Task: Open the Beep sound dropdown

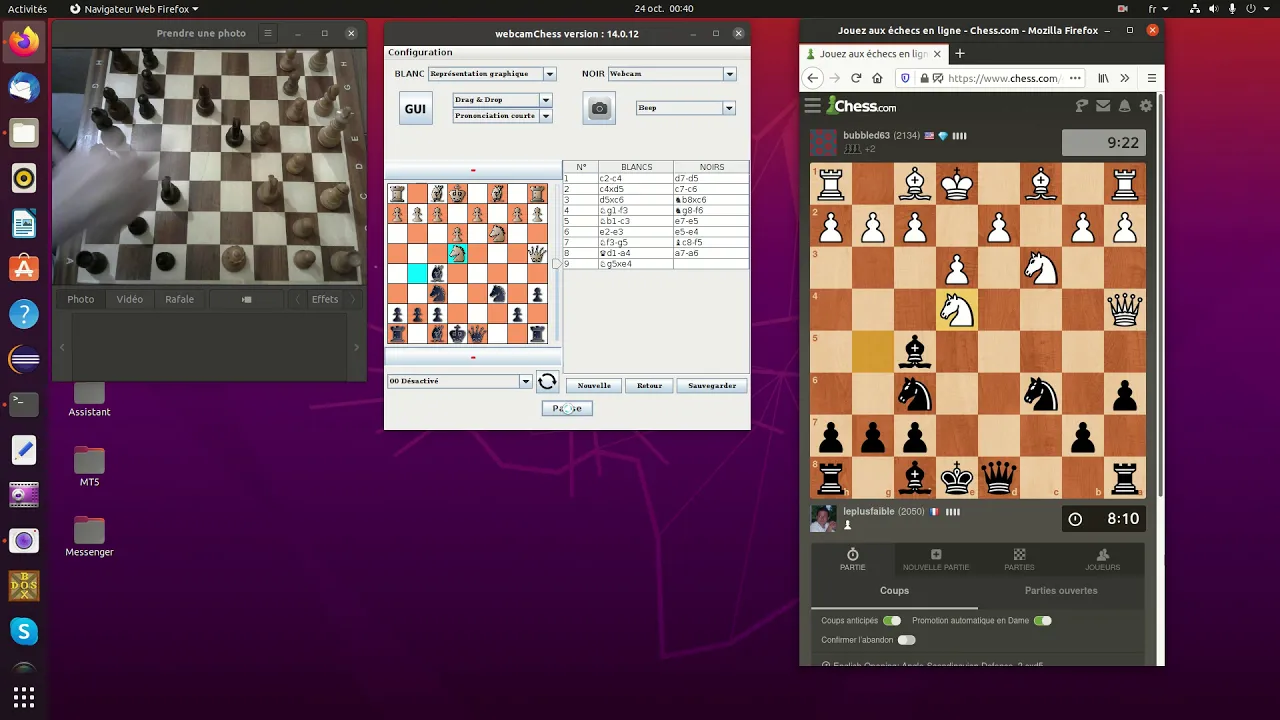Action: click(685, 108)
